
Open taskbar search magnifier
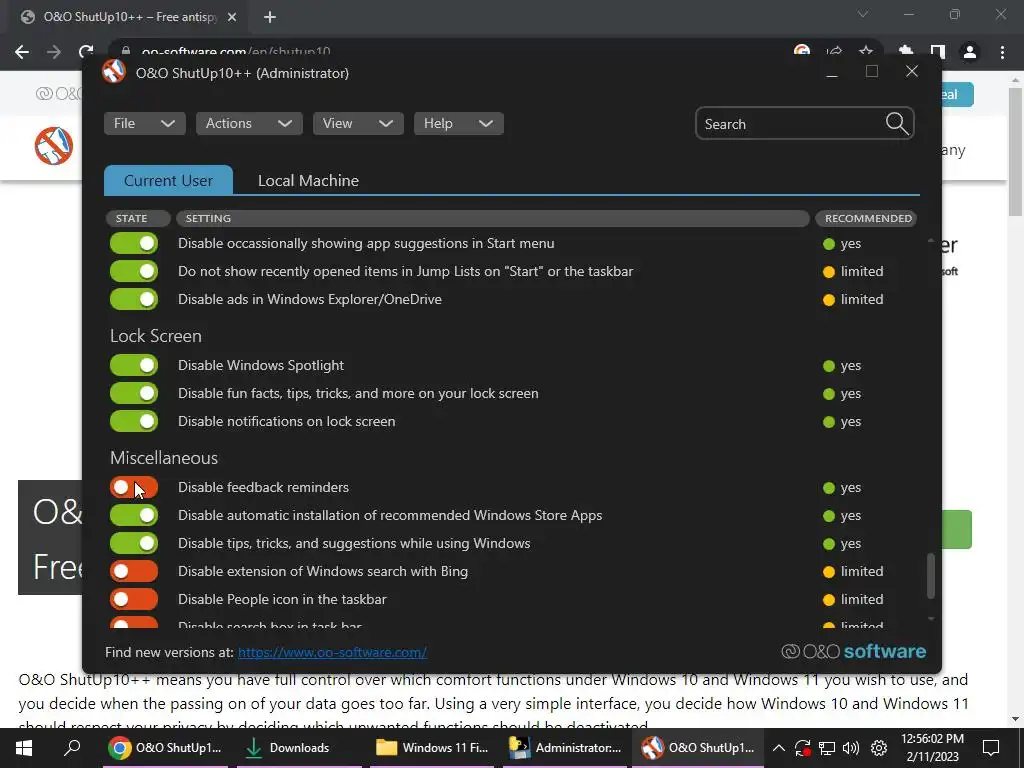72,748
